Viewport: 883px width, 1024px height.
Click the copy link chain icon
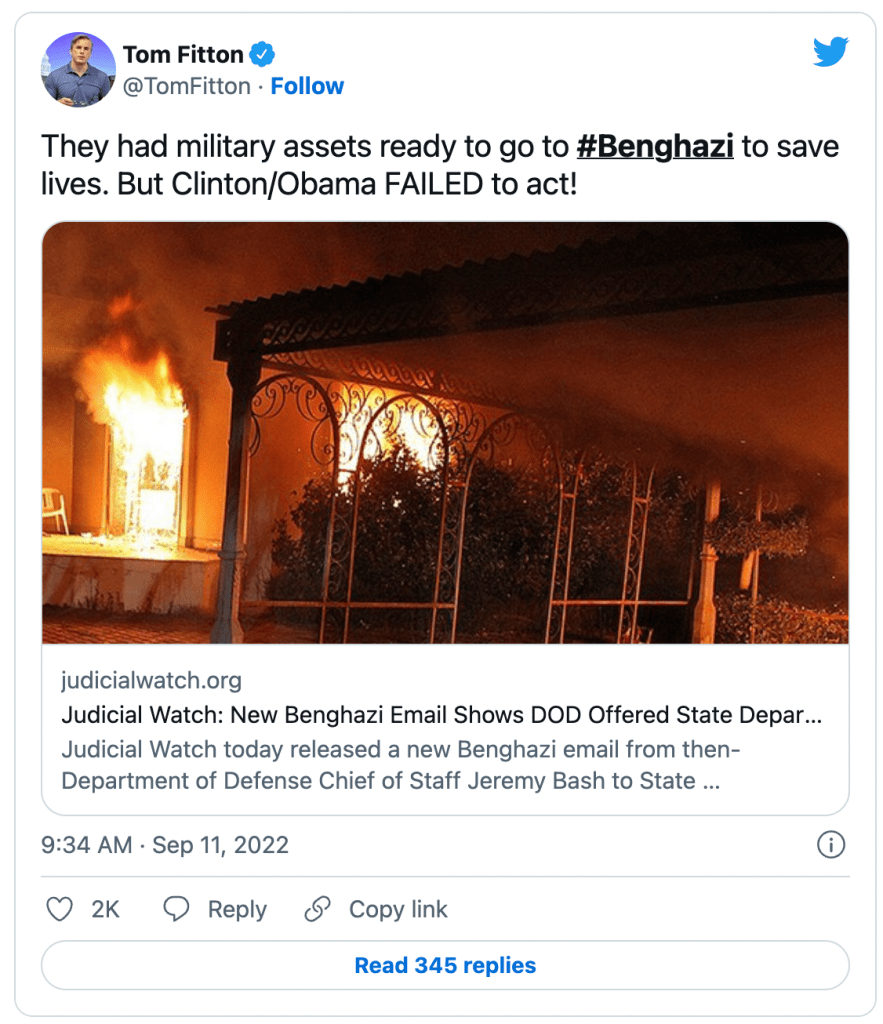(x=317, y=909)
